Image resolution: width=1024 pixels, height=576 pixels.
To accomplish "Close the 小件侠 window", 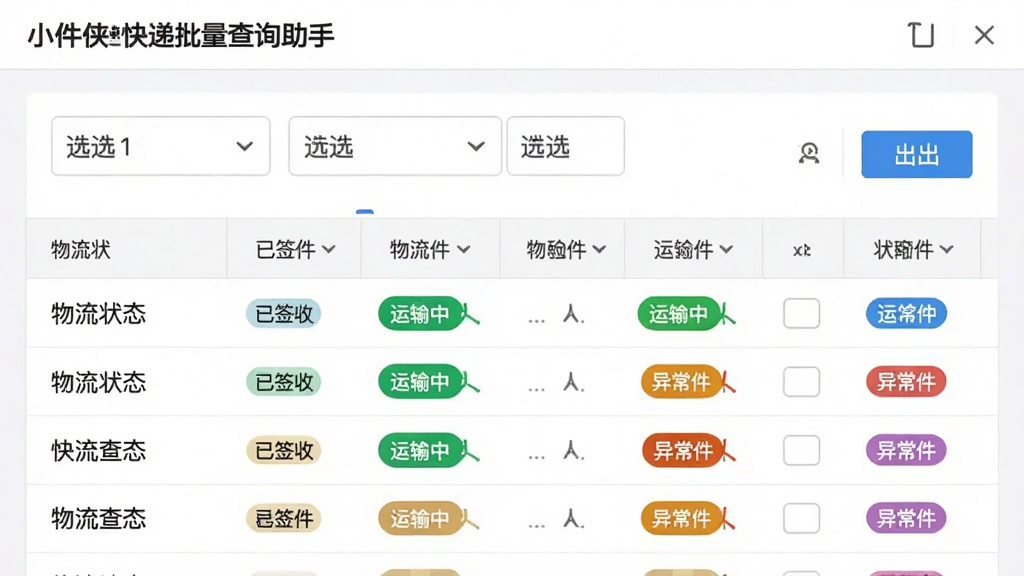I will click(x=984, y=35).
